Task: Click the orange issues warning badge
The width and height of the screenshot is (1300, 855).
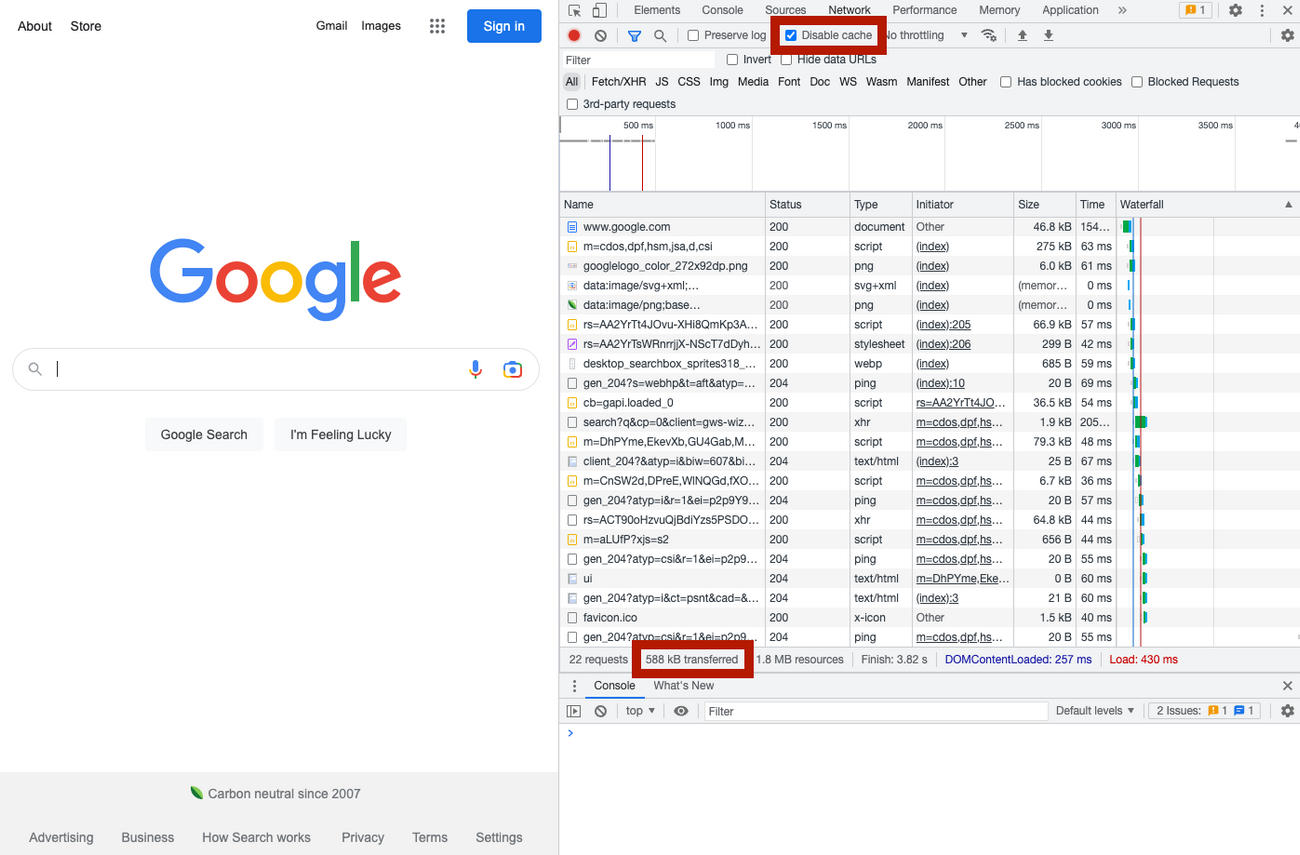Action: pos(1193,10)
